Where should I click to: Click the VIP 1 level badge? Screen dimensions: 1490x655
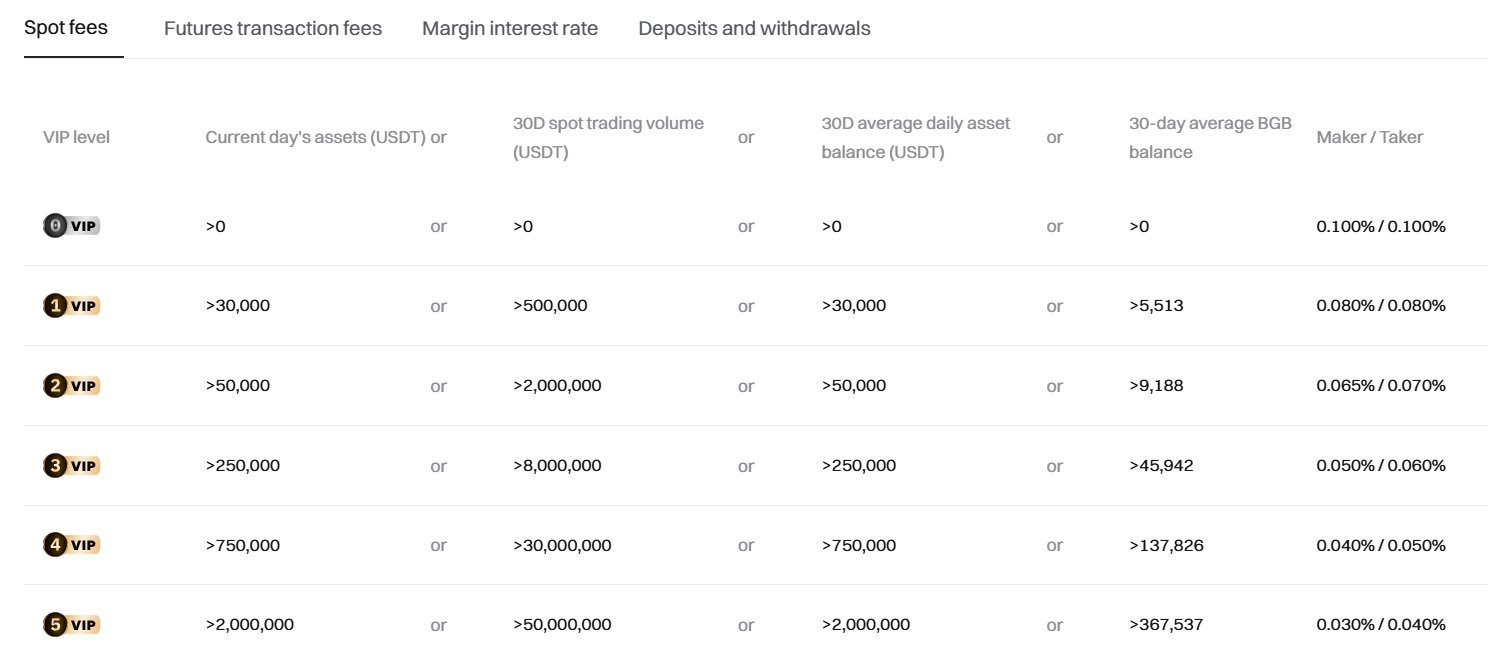coord(72,306)
